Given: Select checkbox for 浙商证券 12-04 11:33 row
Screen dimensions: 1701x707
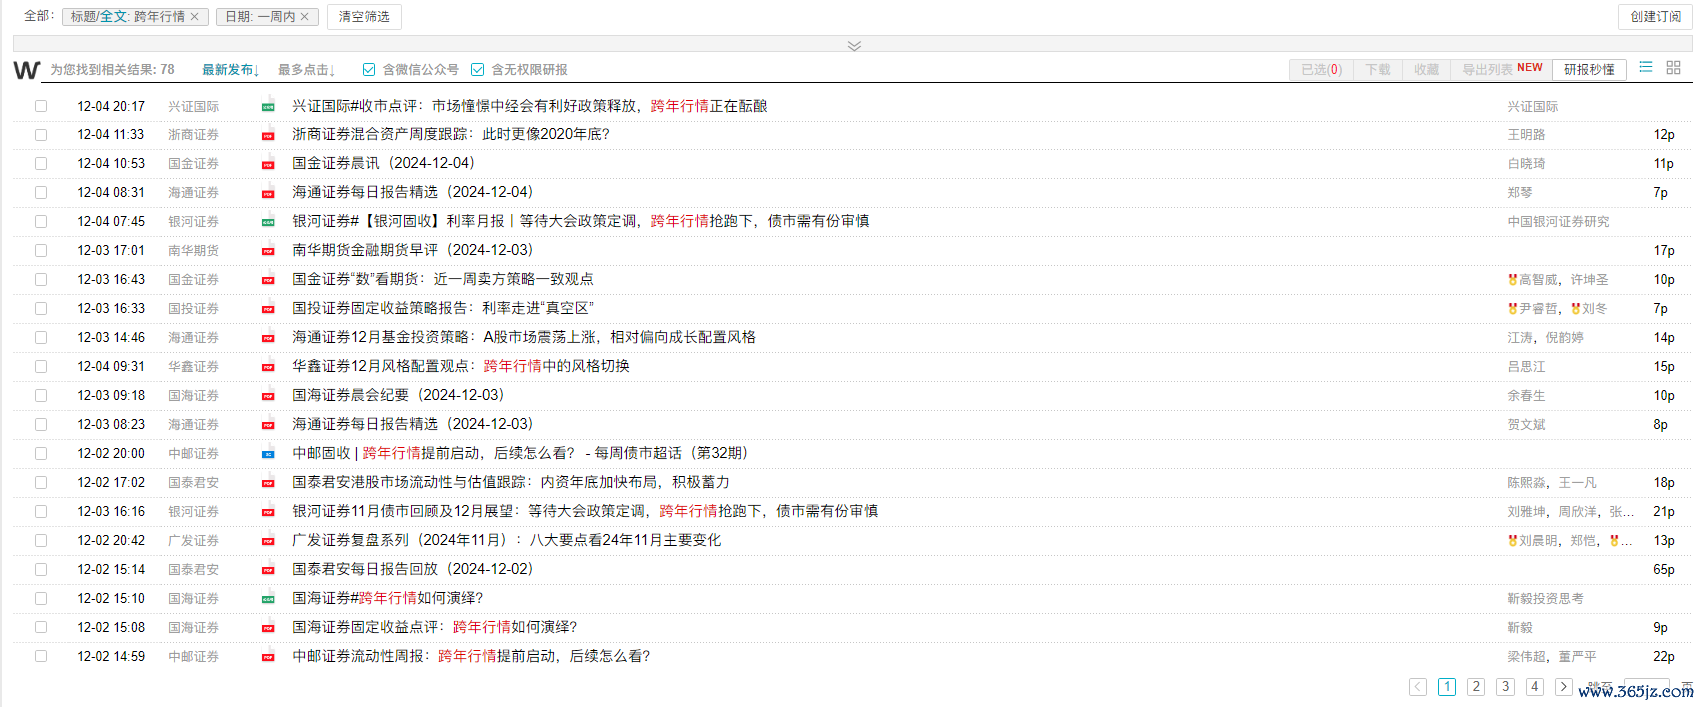Looking at the screenshot, I should [x=41, y=135].
